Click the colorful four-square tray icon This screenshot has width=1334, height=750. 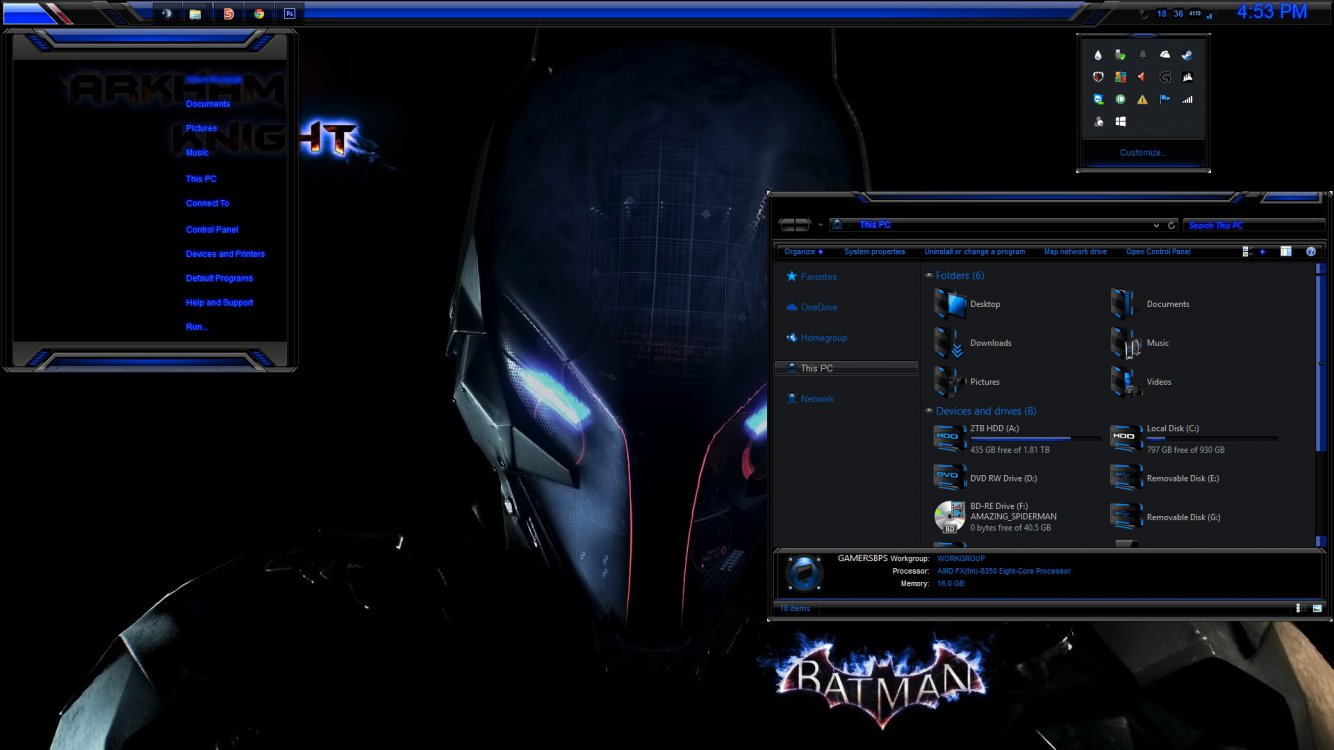[x=1120, y=77]
